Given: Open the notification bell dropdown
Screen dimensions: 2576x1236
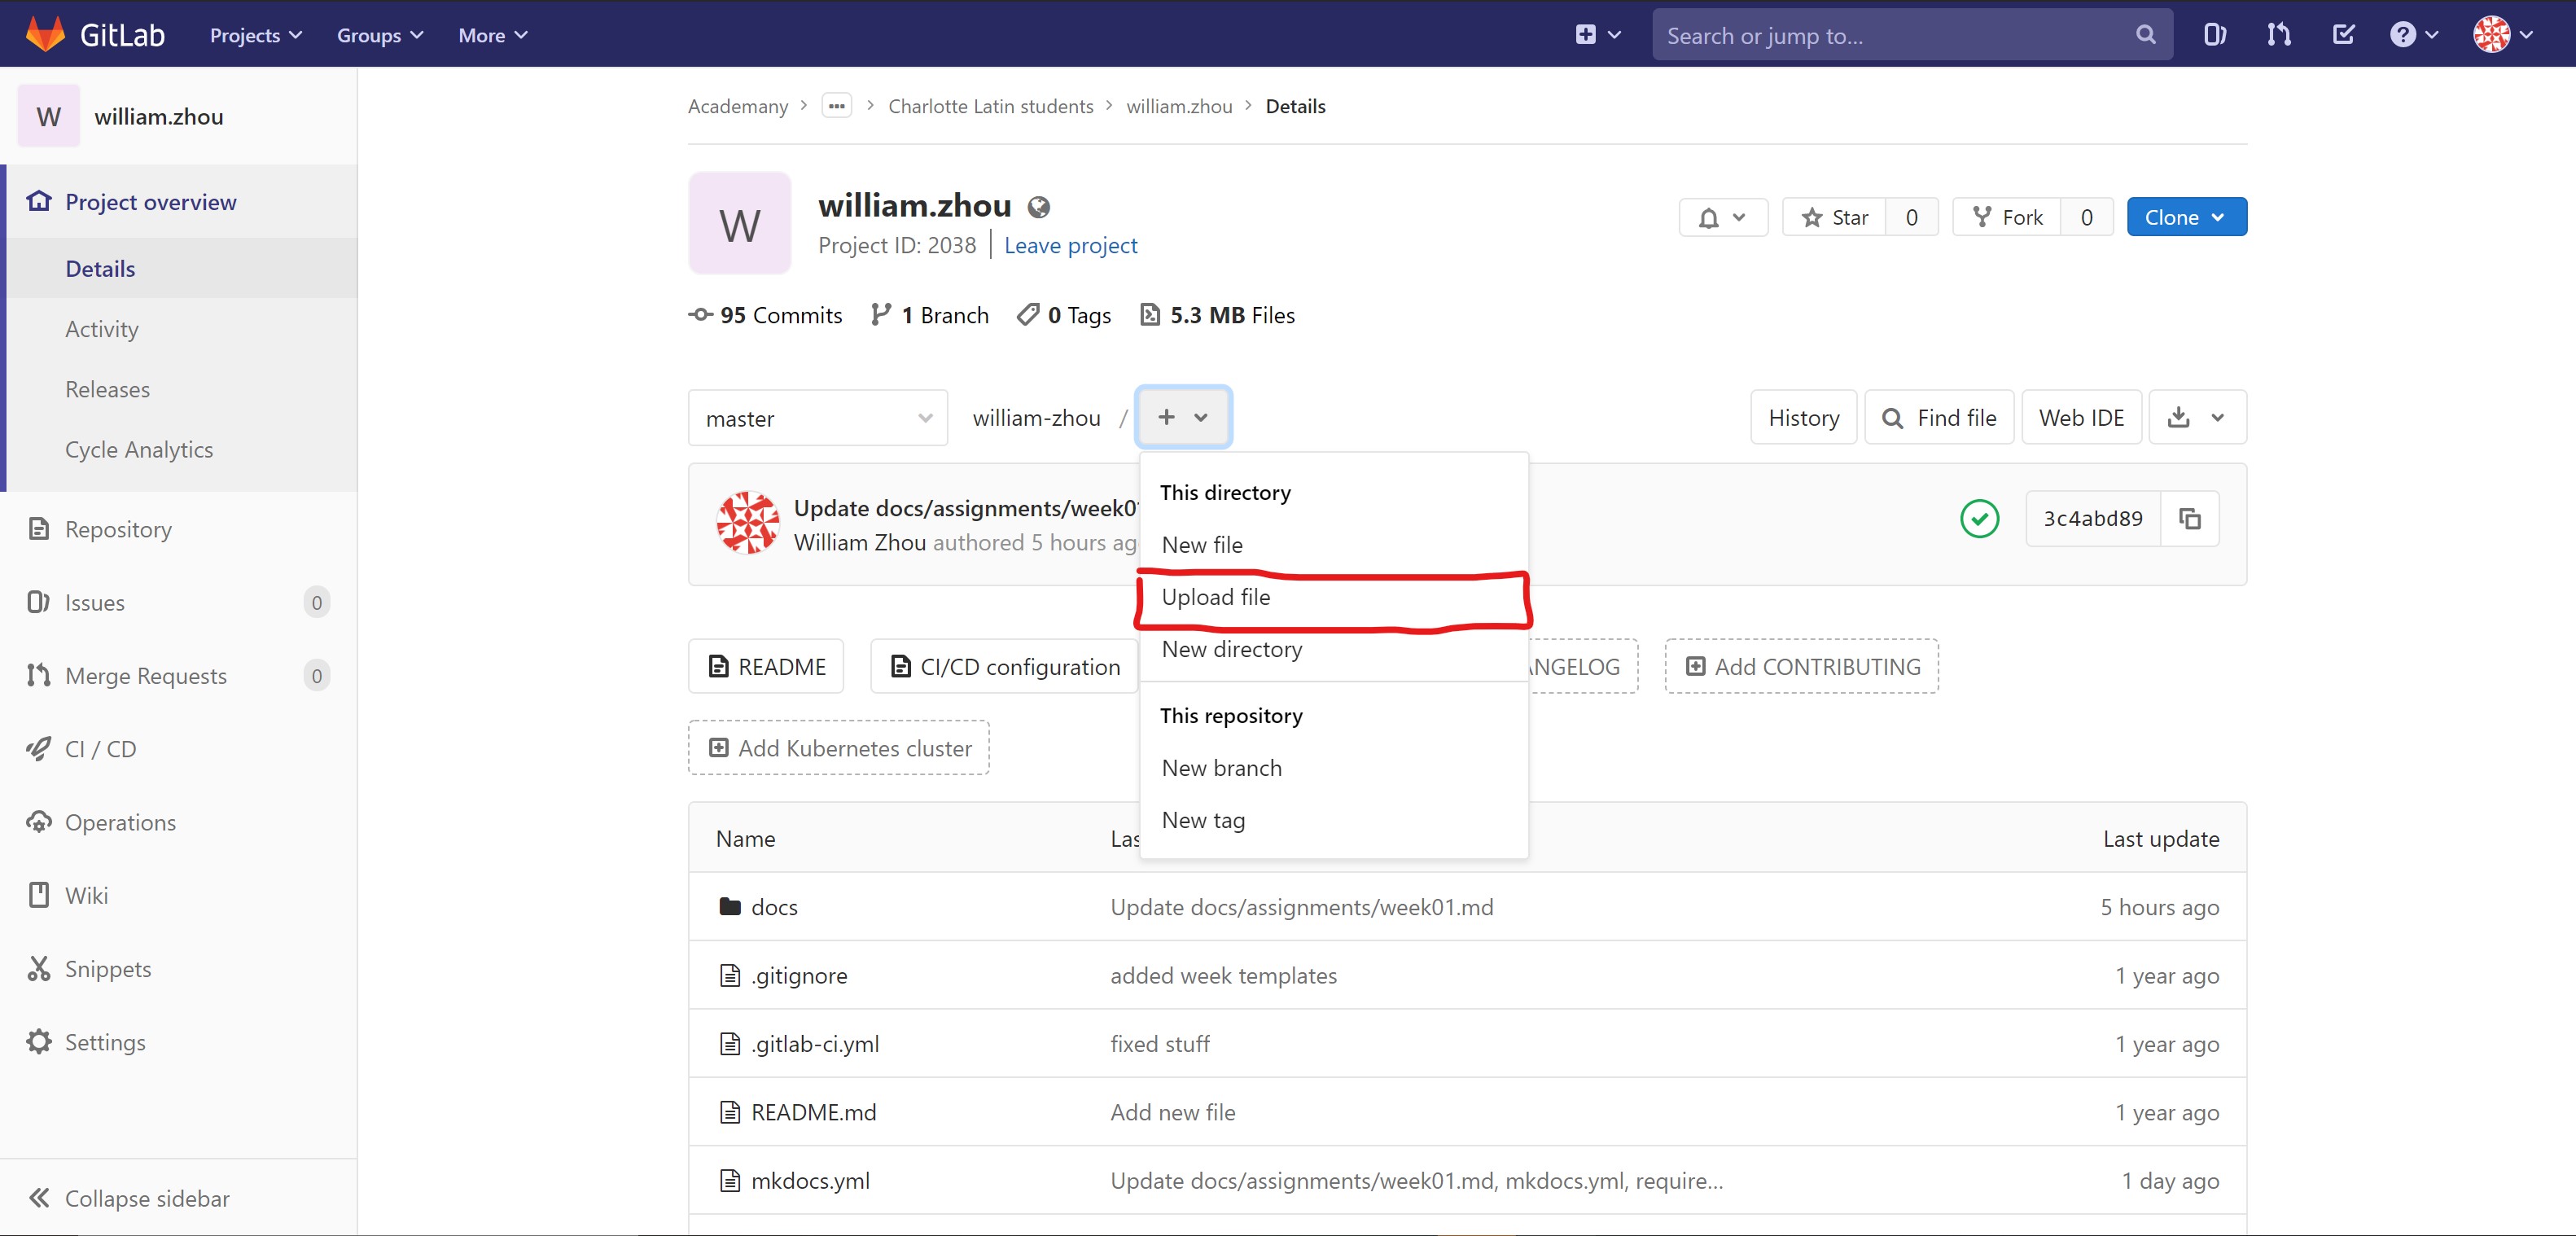Looking at the screenshot, I should pos(1723,217).
